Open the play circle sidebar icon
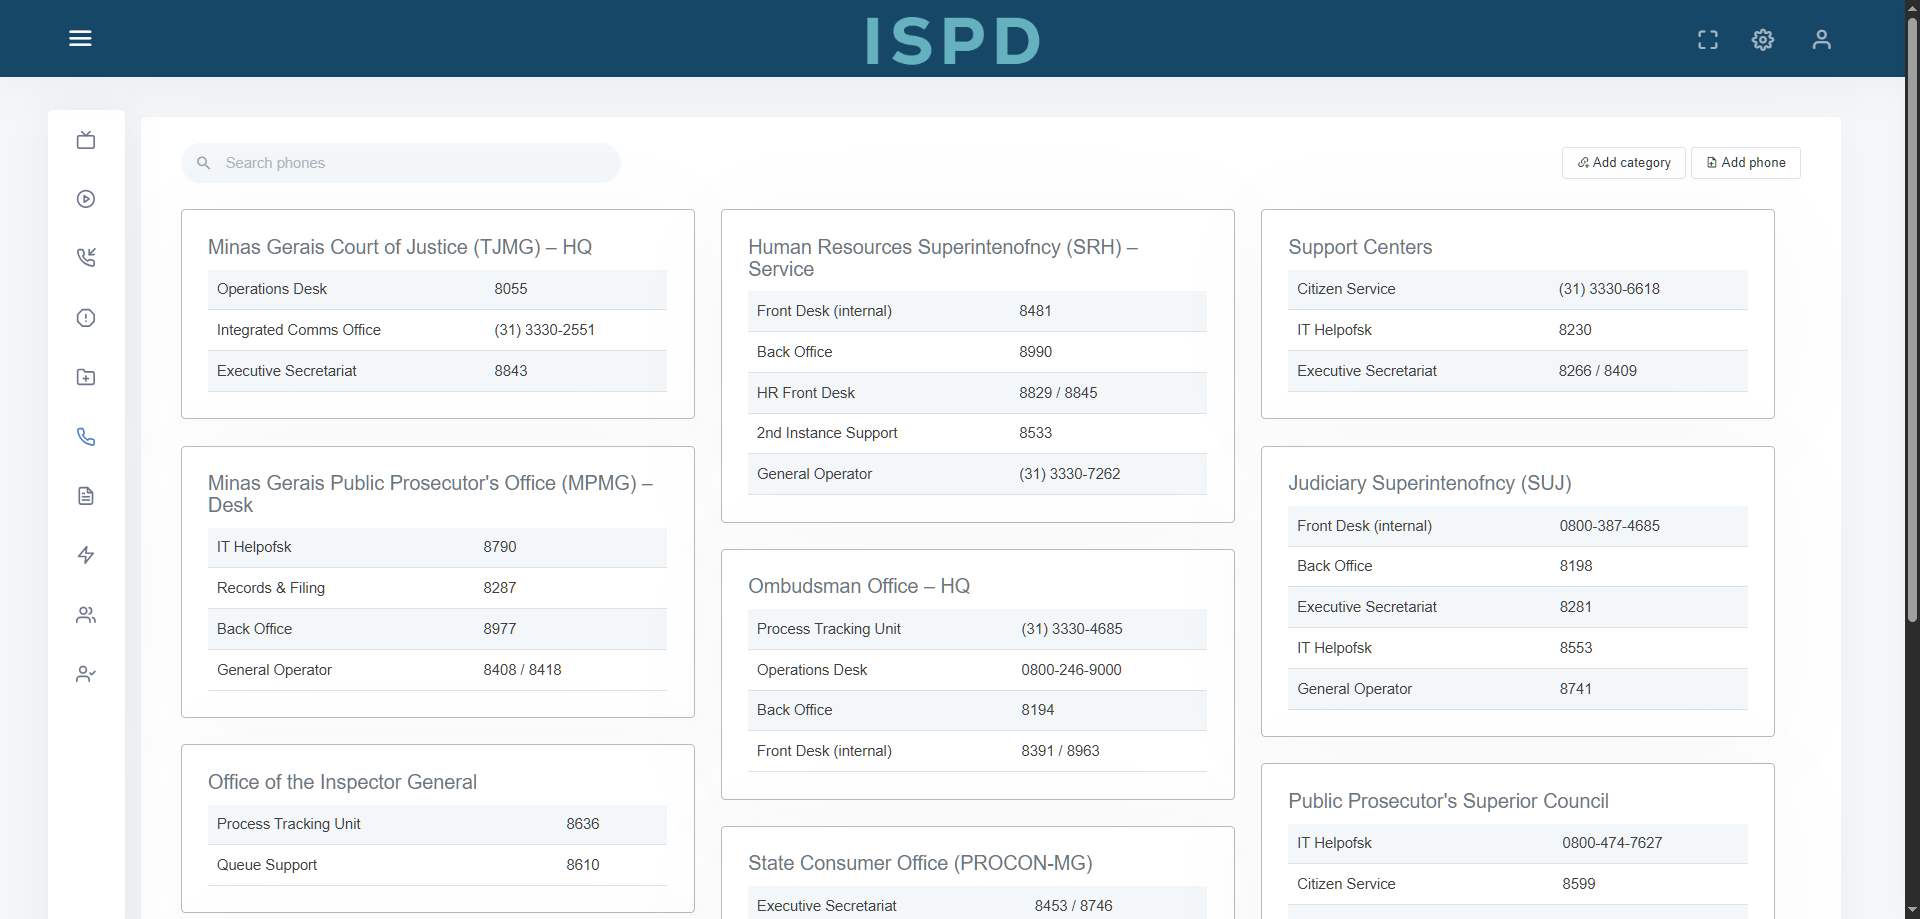Image resolution: width=1920 pixels, height=919 pixels. (x=86, y=199)
